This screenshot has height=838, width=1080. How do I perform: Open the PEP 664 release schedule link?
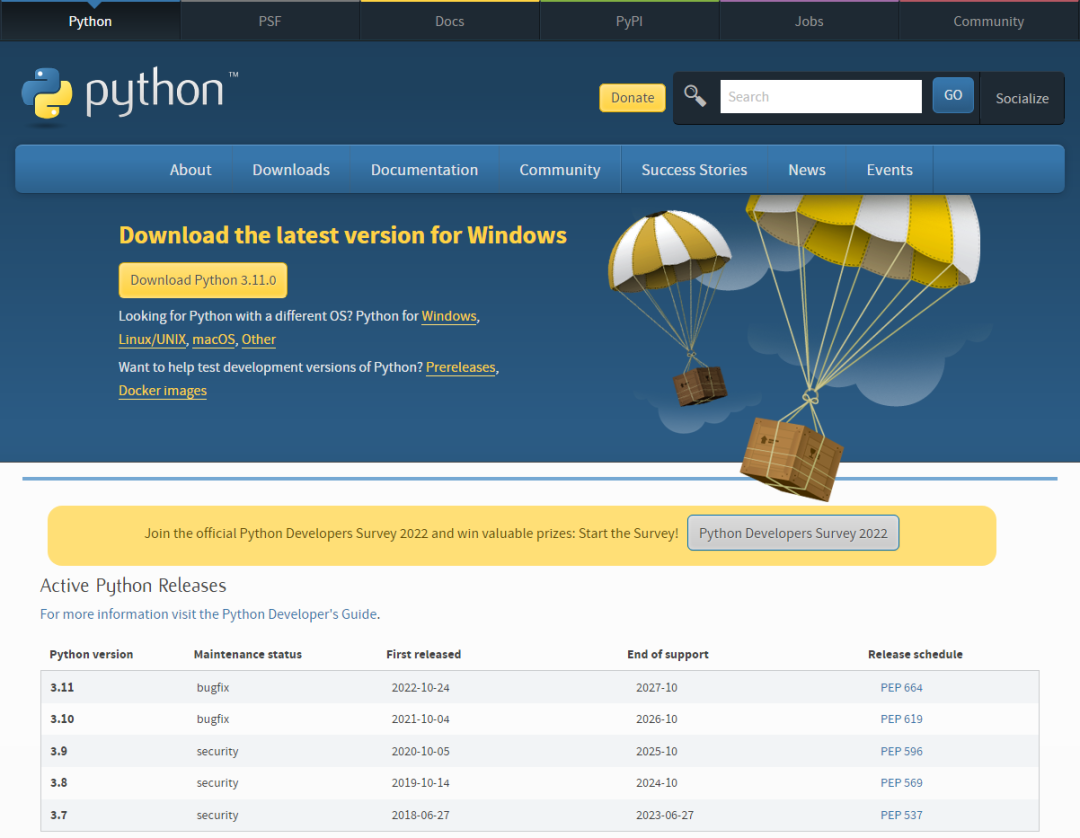coord(901,687)
